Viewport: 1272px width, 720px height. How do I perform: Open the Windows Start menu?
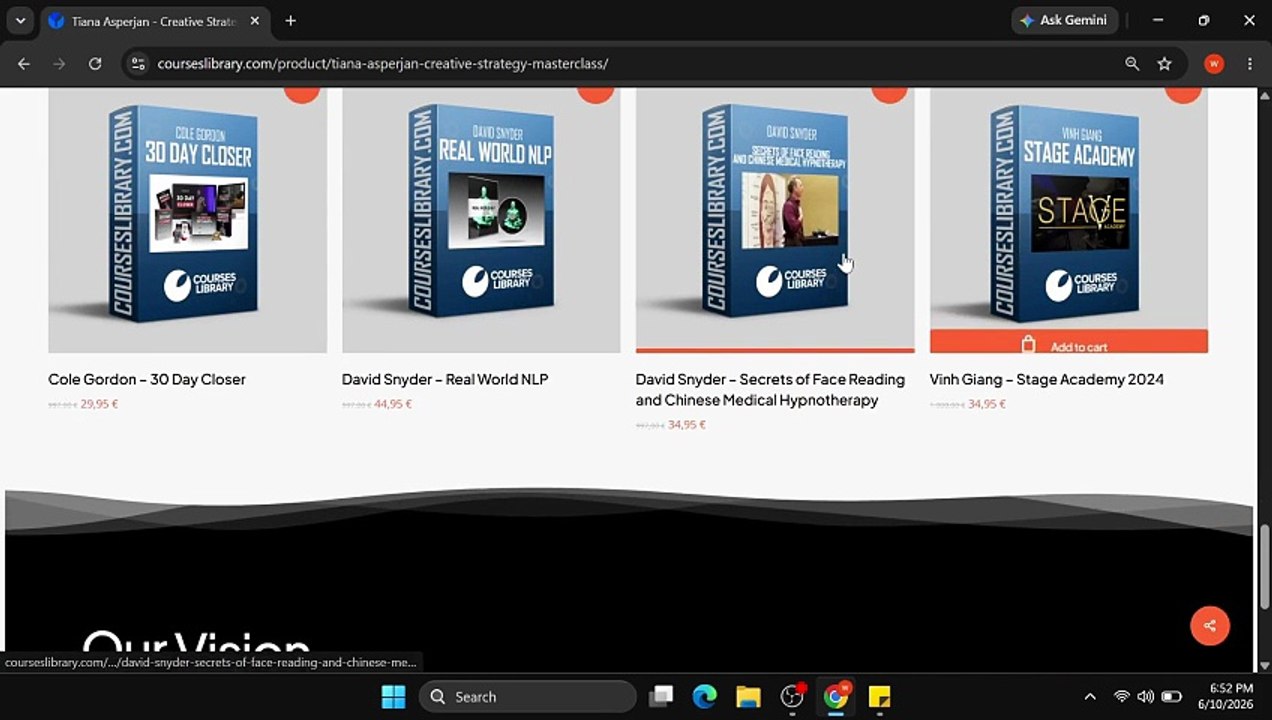pos(394,697)
